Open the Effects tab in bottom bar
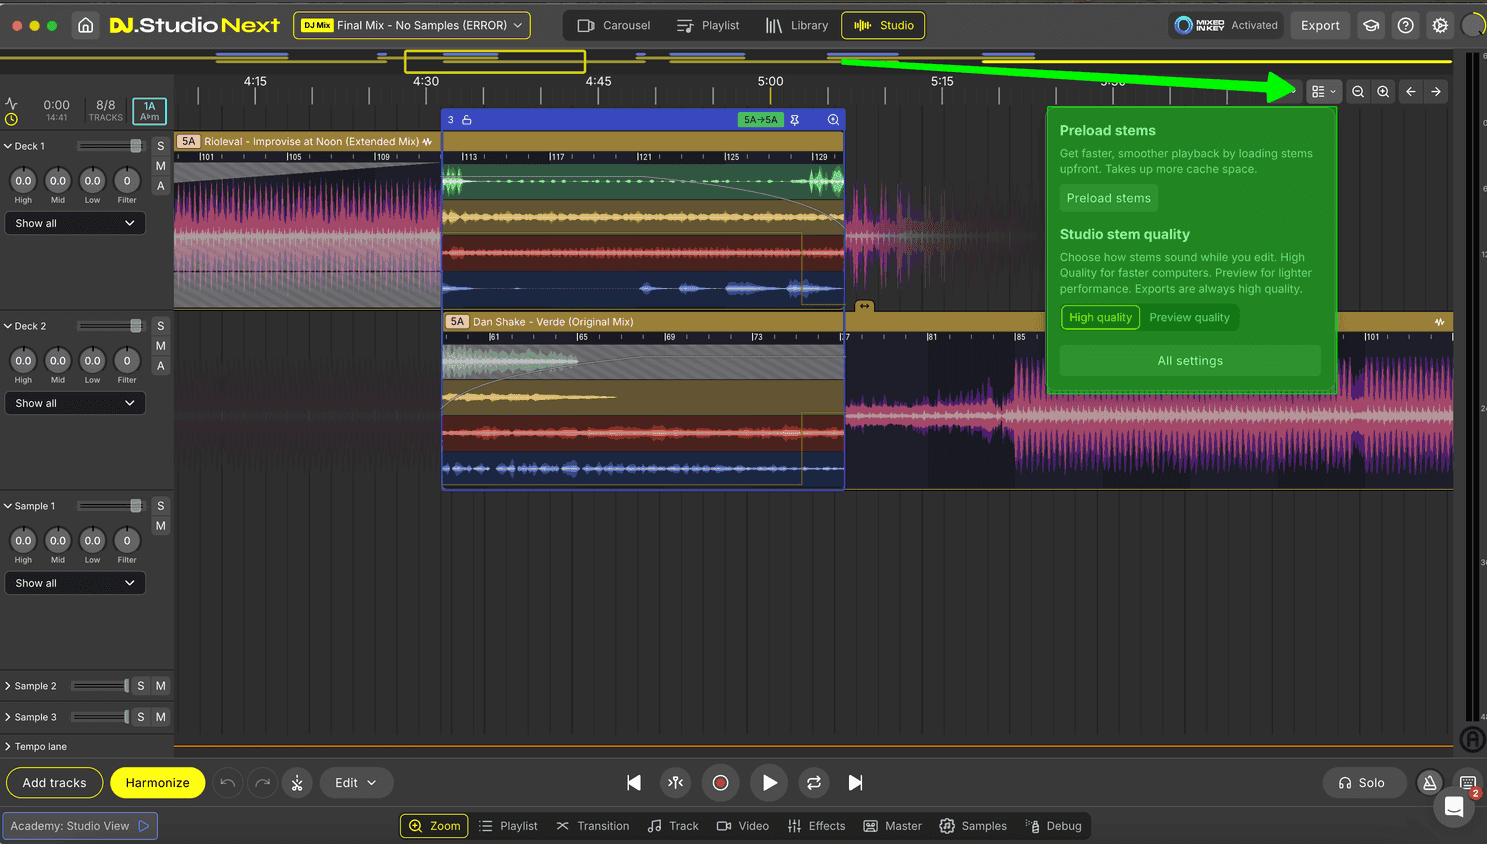1487x844 pixels. tap(816, 826)
